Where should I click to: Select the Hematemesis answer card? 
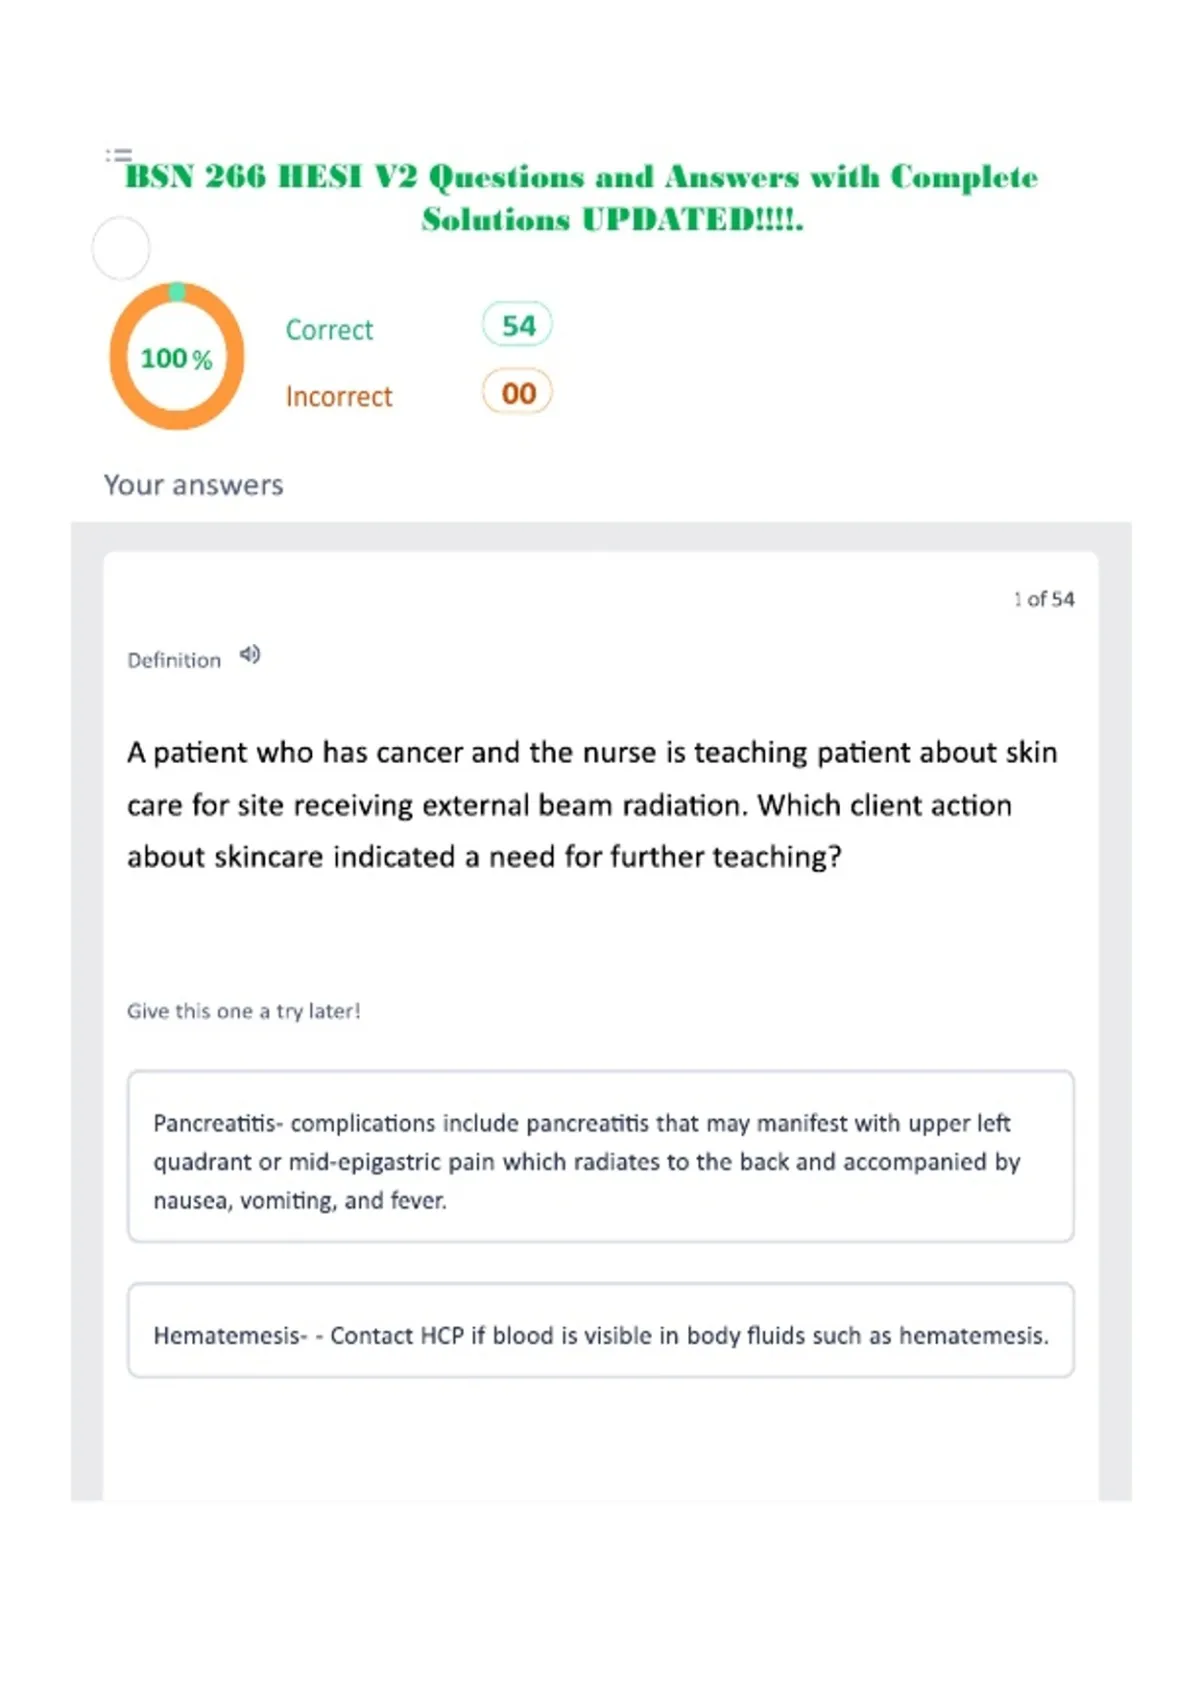[601, 1331]
